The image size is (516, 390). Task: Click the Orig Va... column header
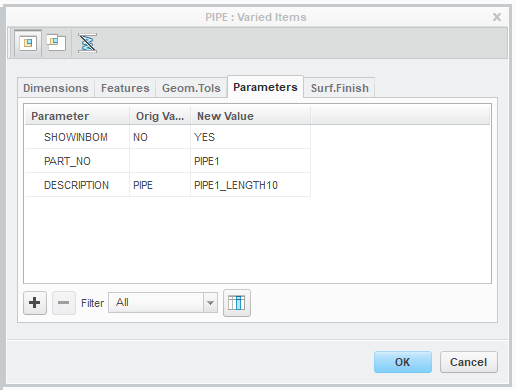160,116
